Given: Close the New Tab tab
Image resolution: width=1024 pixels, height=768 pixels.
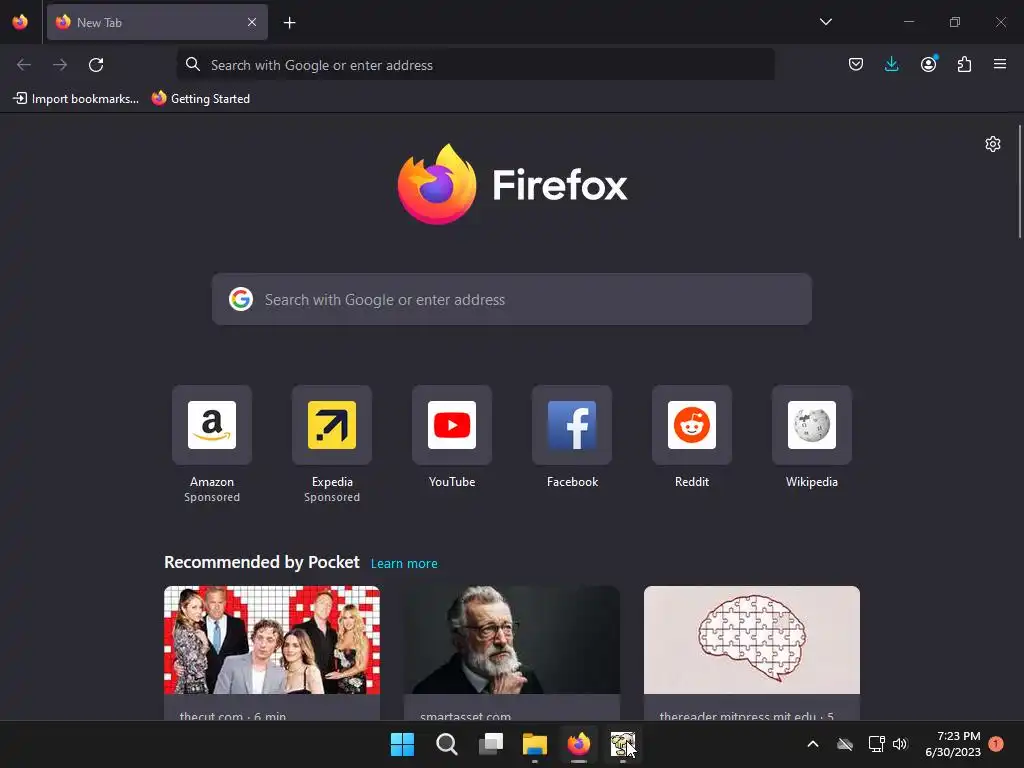Looking at the screenshot, I should [x=252, y=22].
